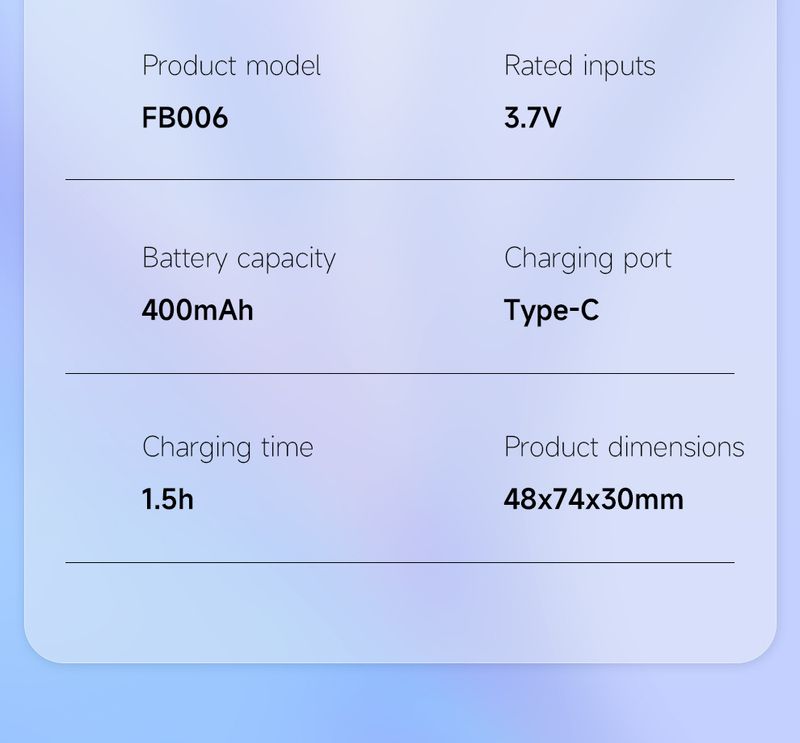The width and height of the screenshot is (800, 743).
Task: Click the word "inputs" in the rated label
Action: 621,66
